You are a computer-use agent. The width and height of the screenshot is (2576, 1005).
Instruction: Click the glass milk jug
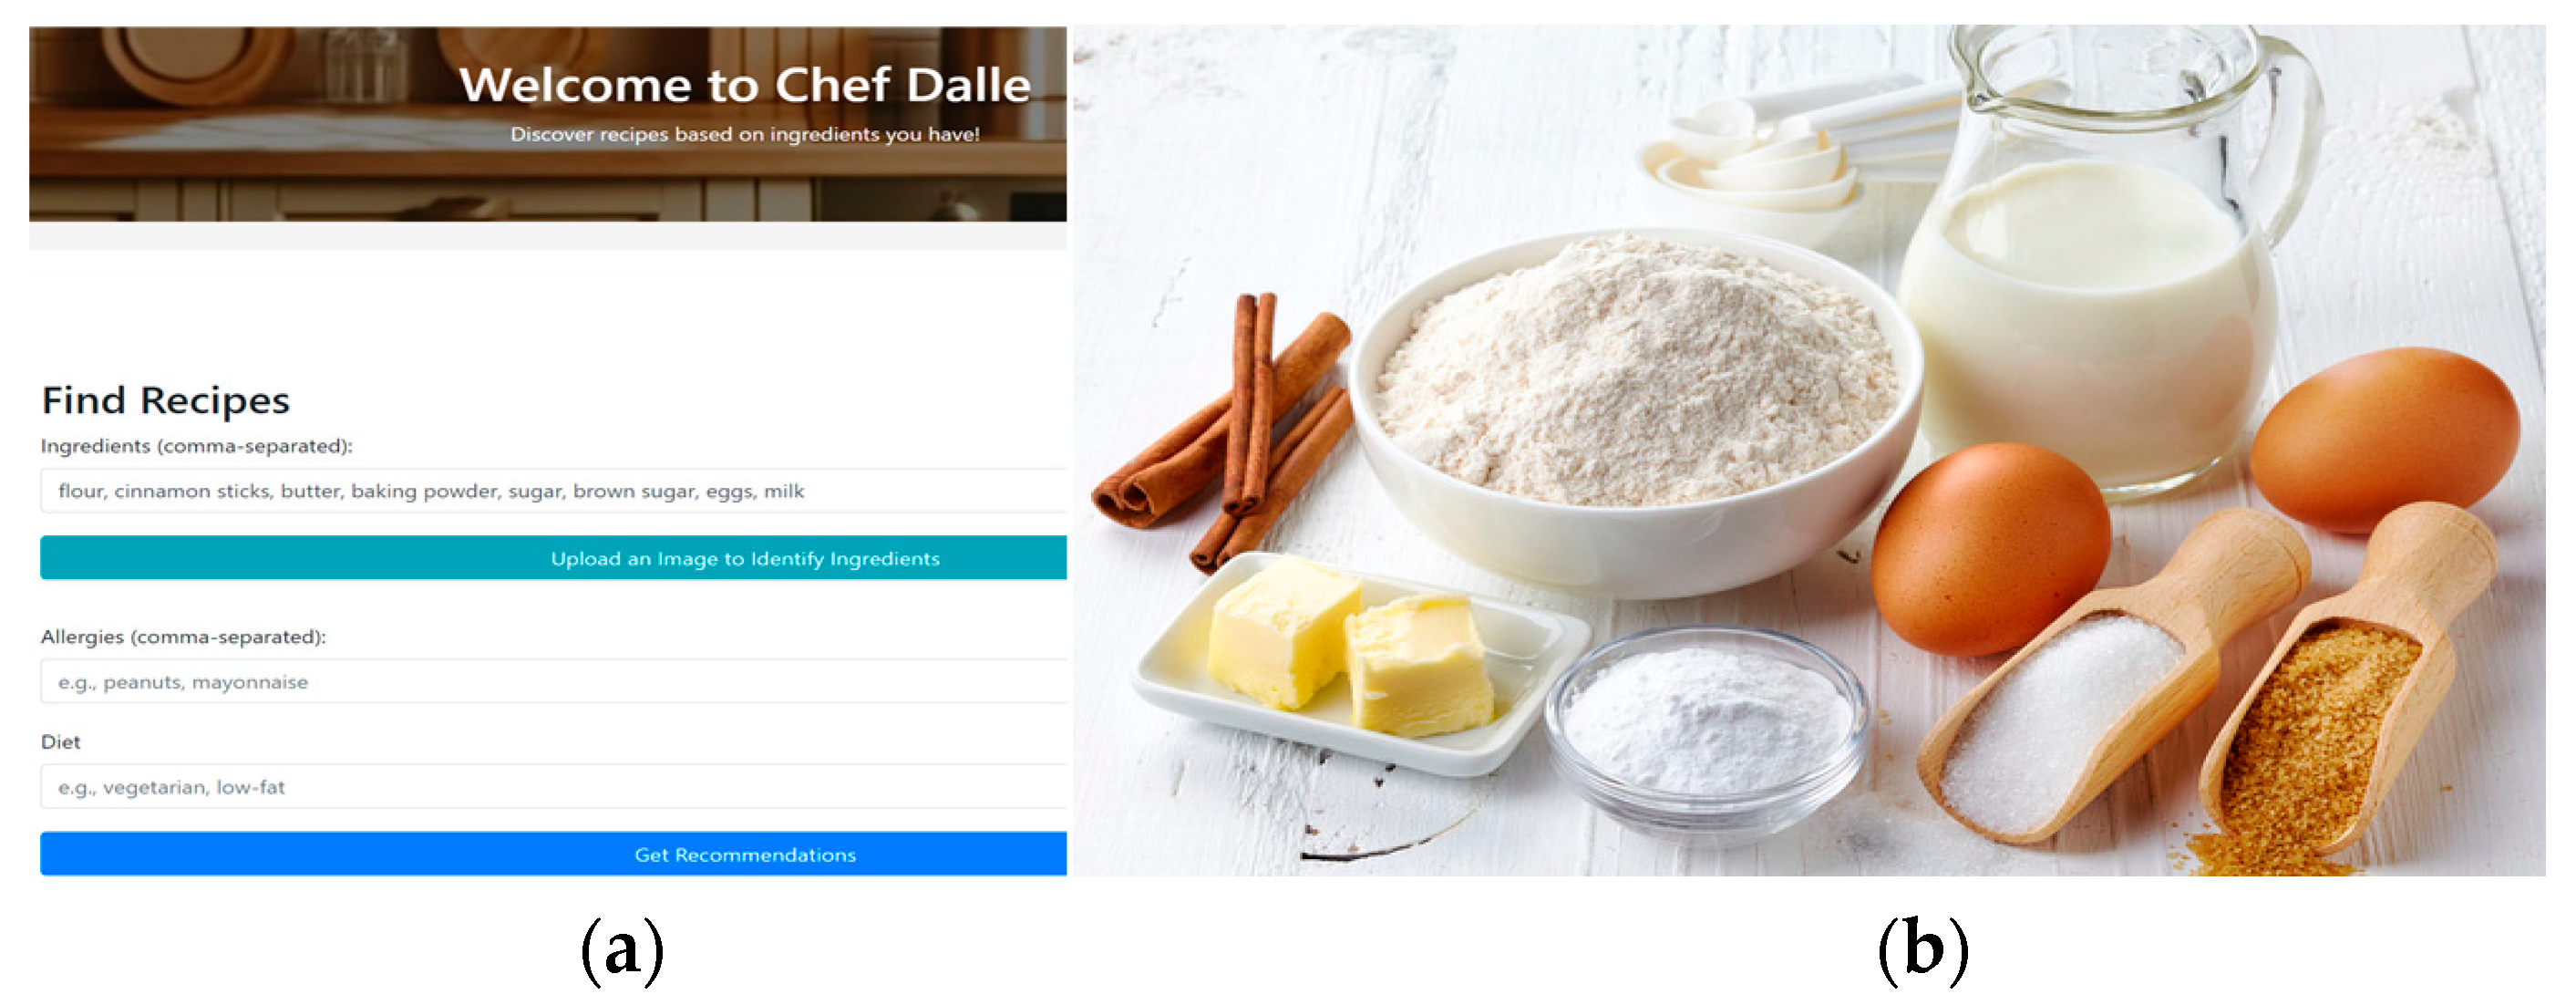click(2105, 260)
